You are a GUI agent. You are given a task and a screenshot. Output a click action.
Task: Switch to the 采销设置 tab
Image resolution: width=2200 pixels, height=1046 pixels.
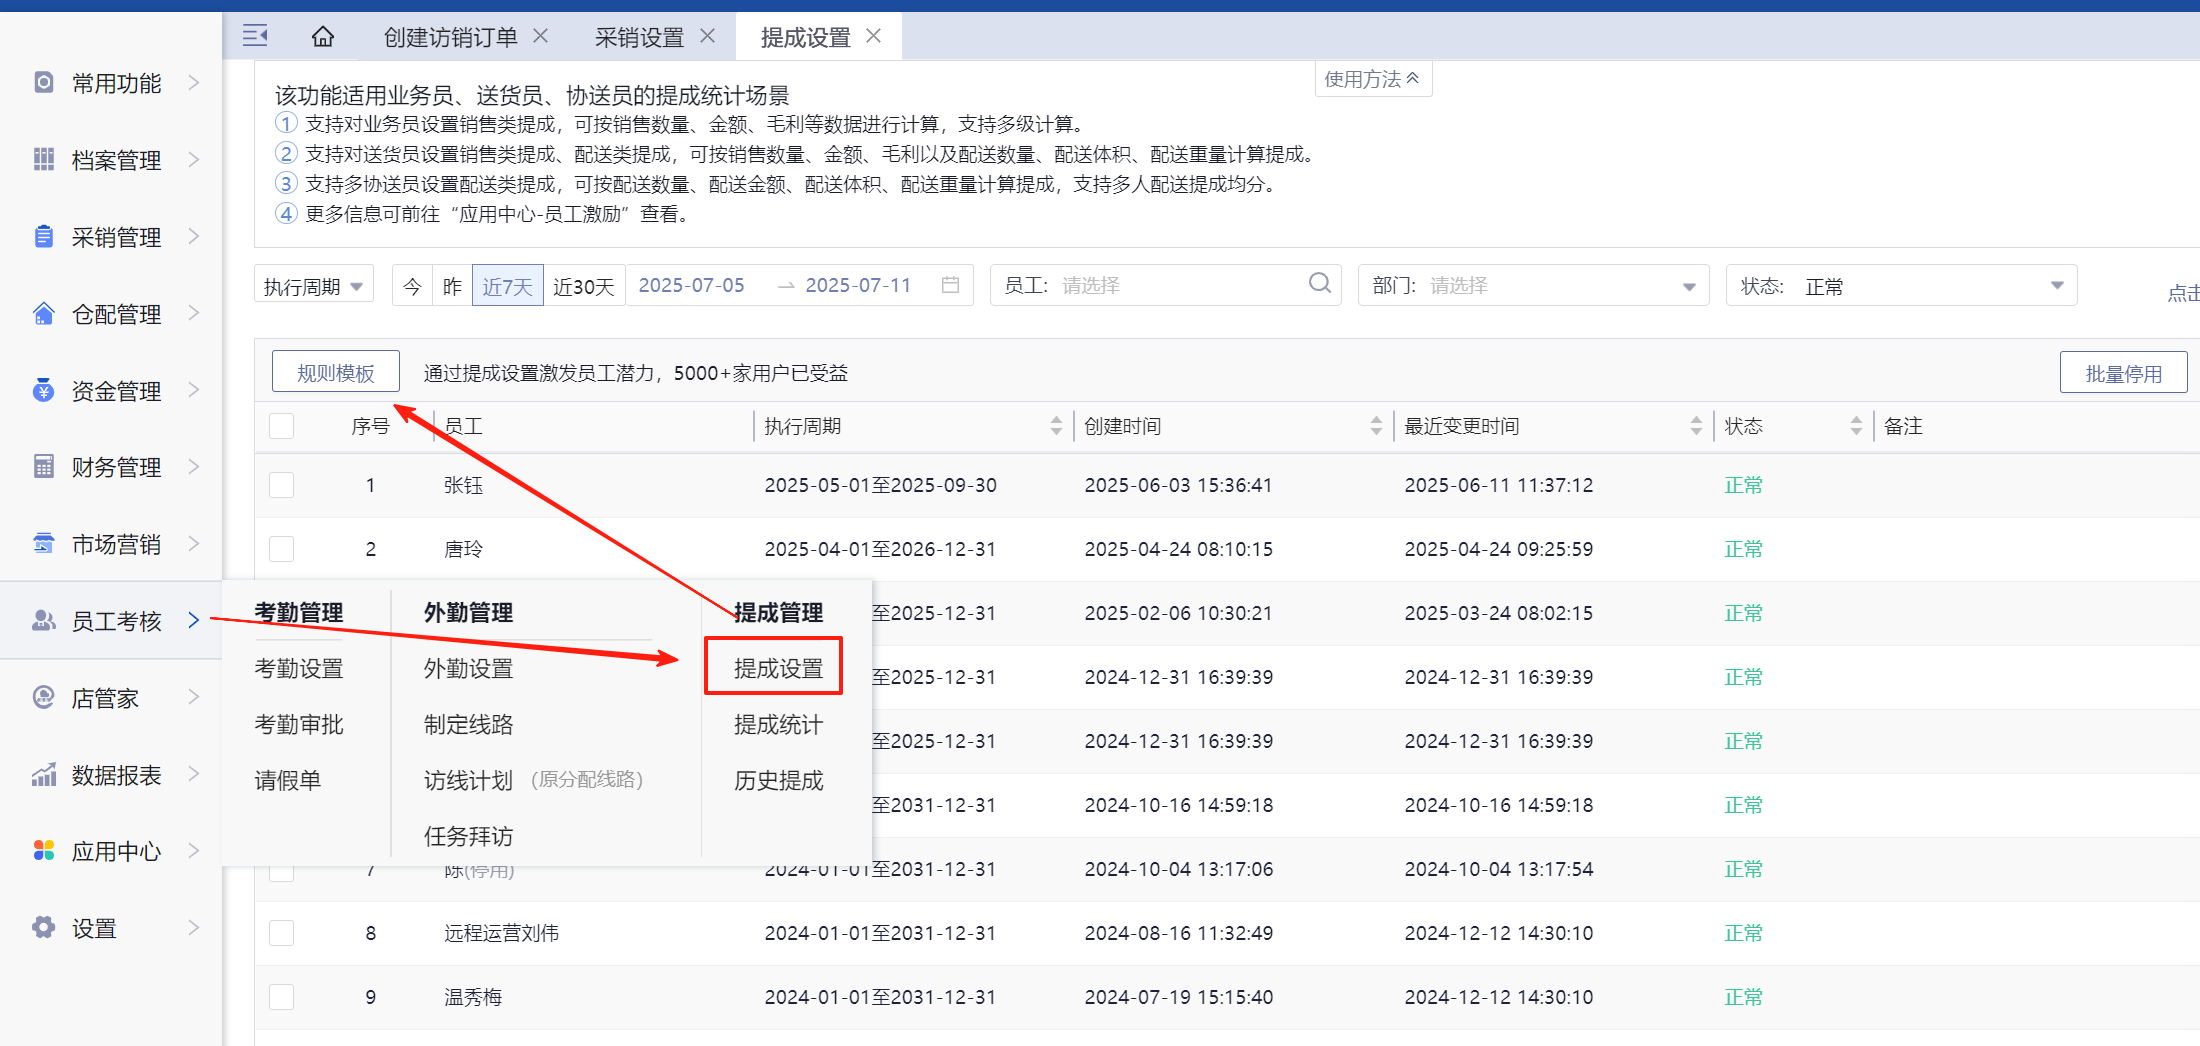(x=639, y=37)
